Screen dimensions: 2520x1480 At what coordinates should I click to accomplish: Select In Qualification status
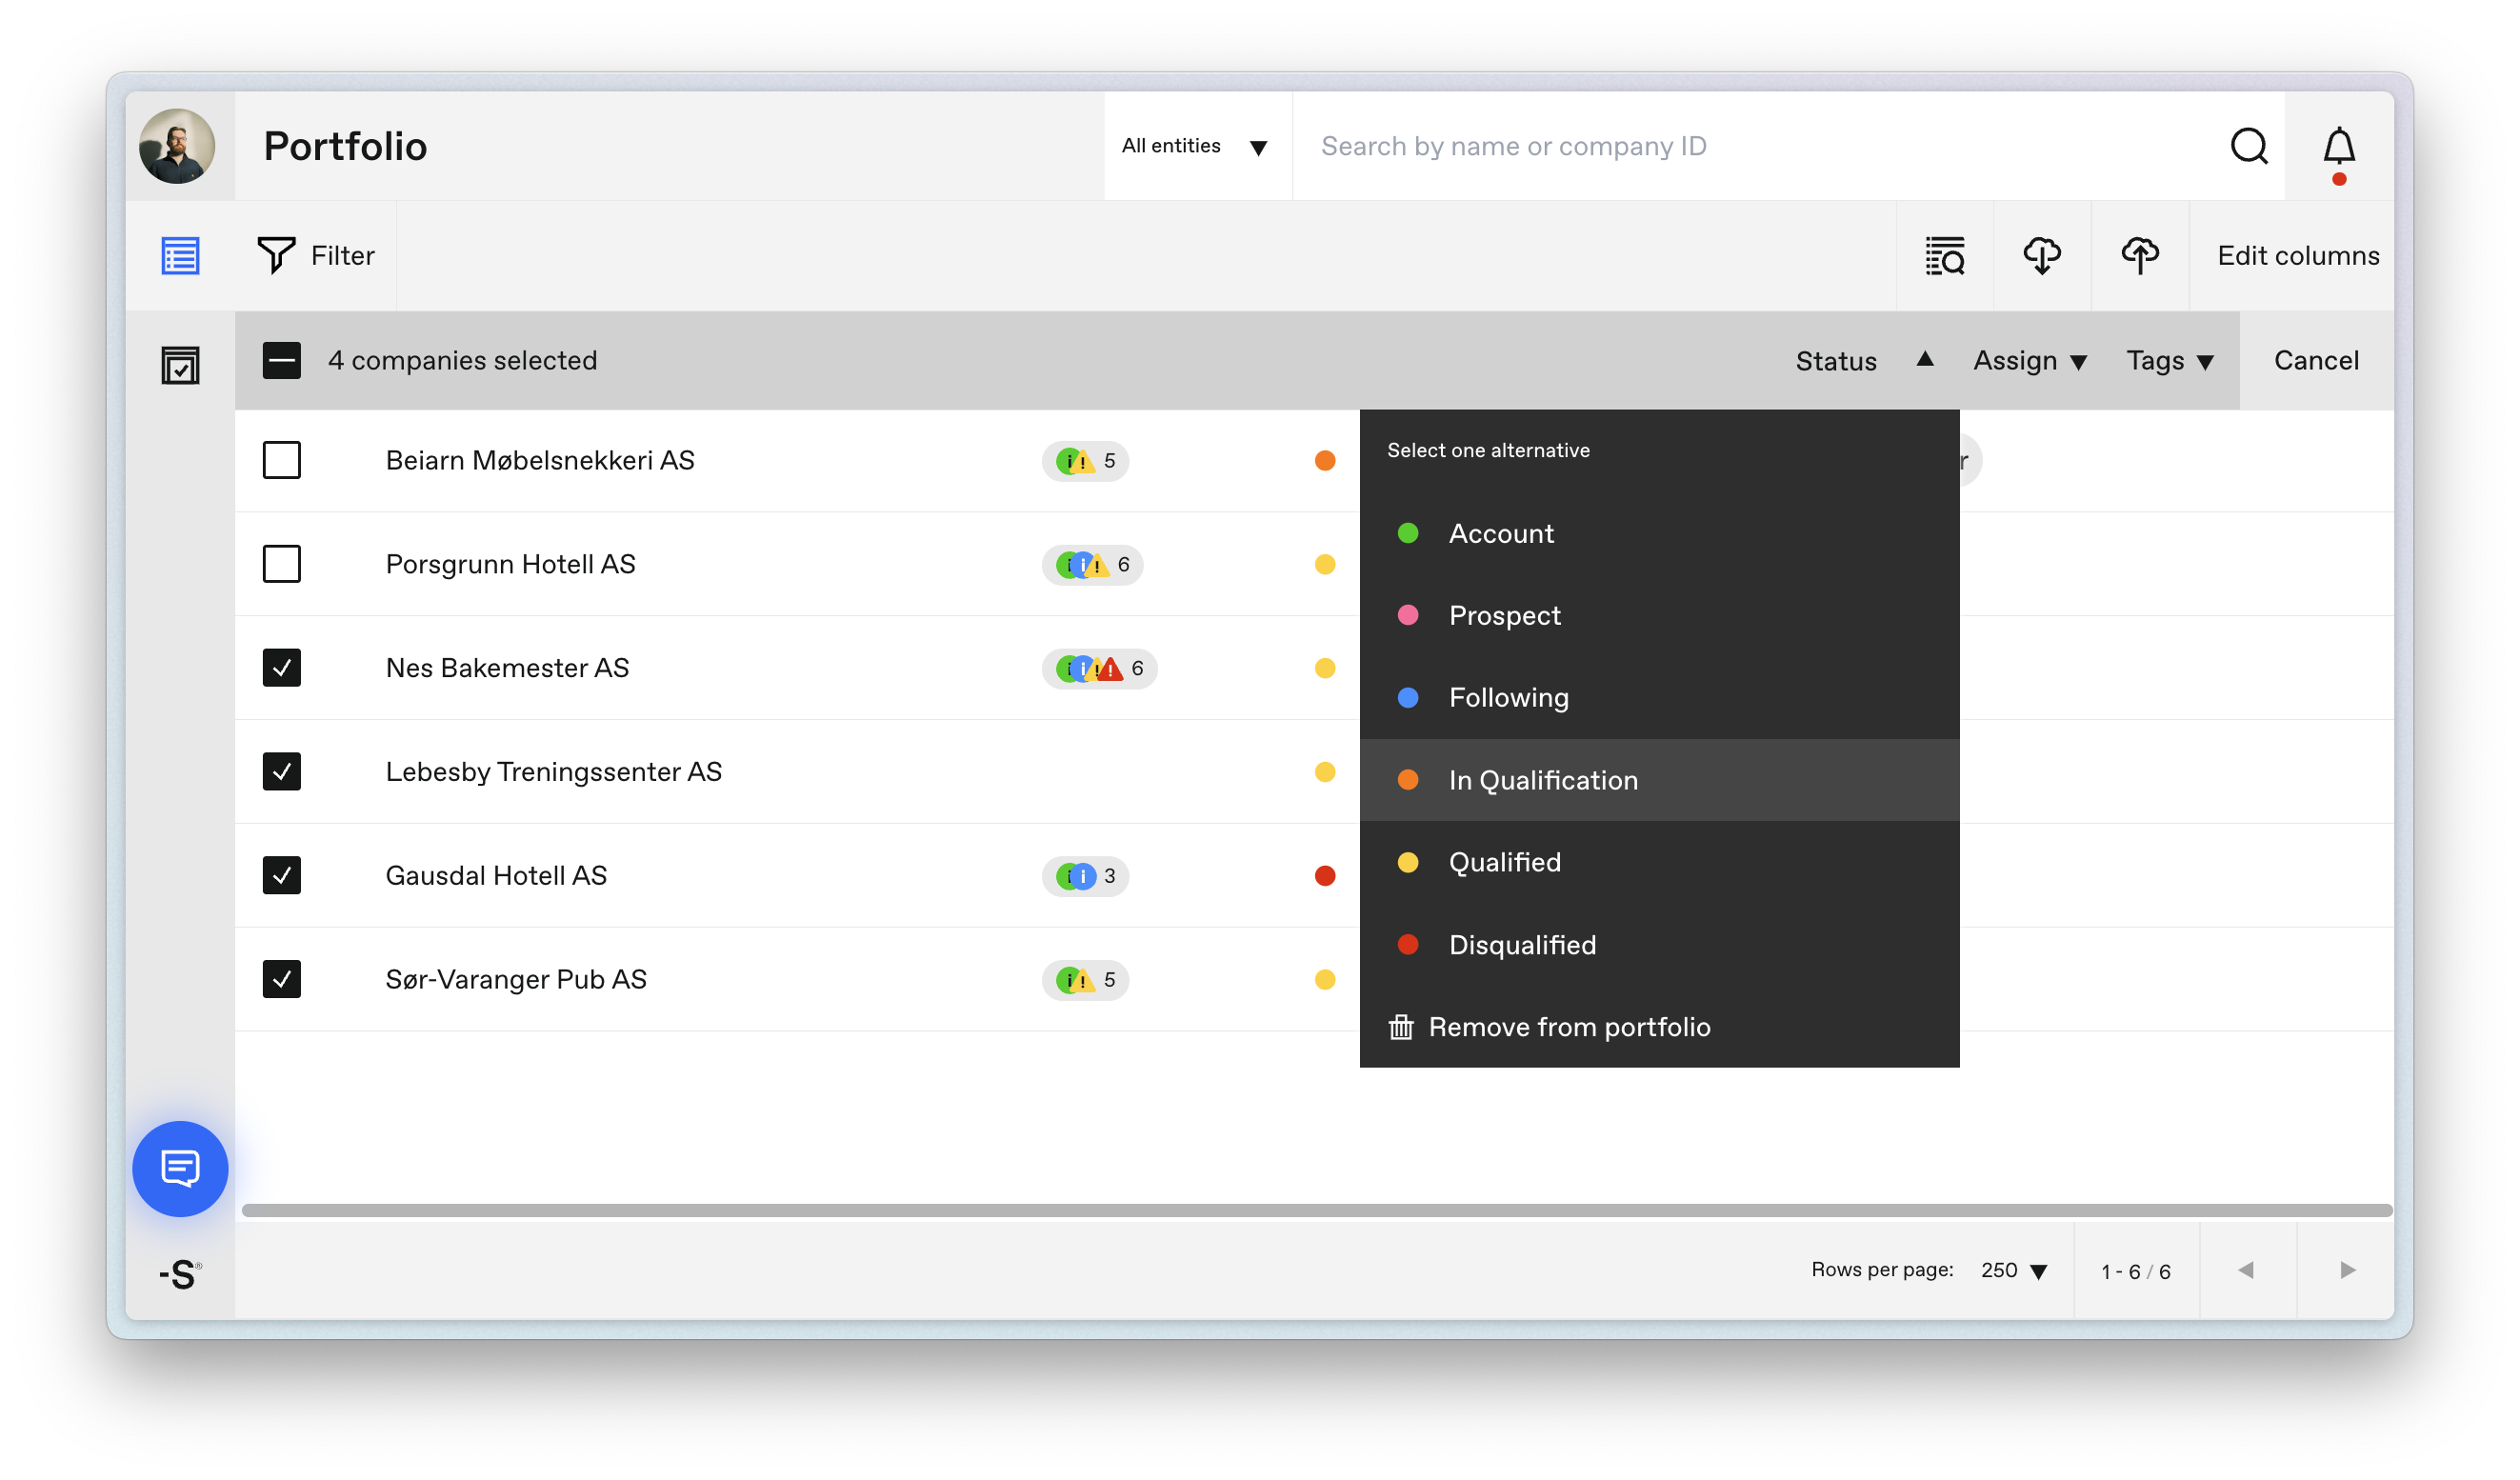point(1658,780)
